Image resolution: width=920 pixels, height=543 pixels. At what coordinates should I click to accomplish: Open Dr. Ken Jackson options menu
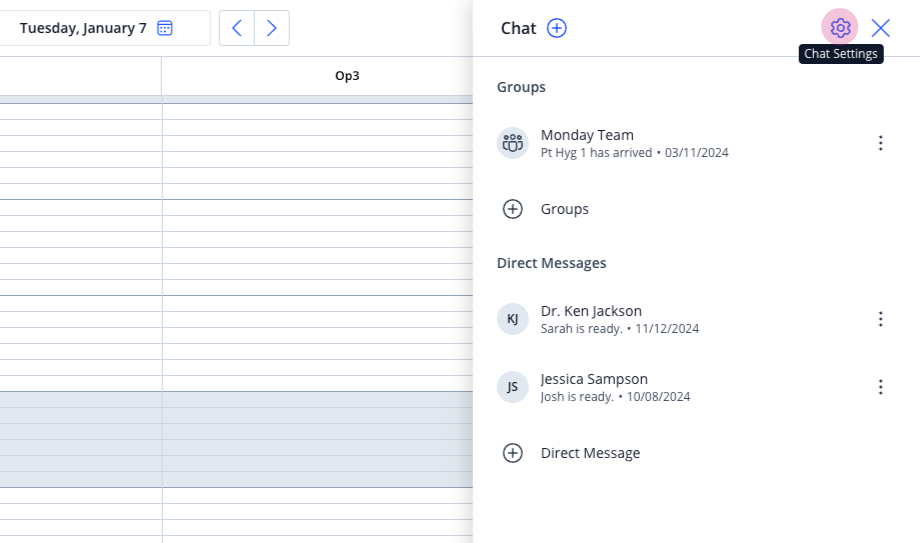[x=881, y=319]
